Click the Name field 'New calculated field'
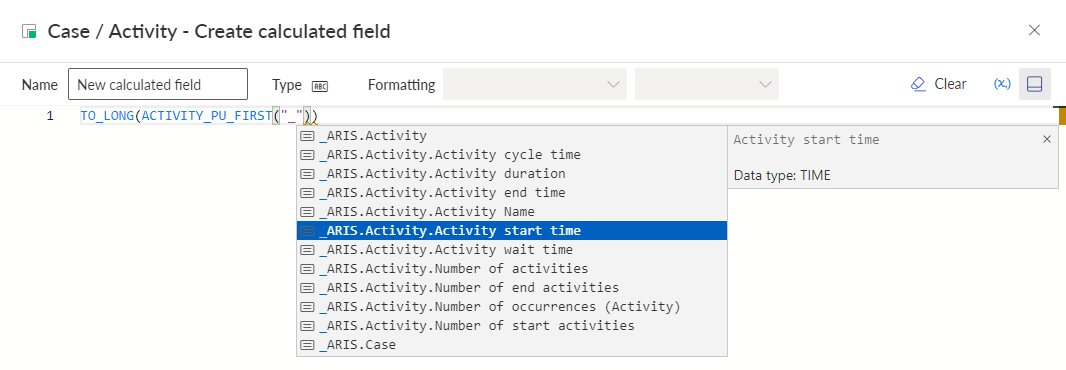Viewport: 1066px width, 370px height. click(x=158, y=84)
